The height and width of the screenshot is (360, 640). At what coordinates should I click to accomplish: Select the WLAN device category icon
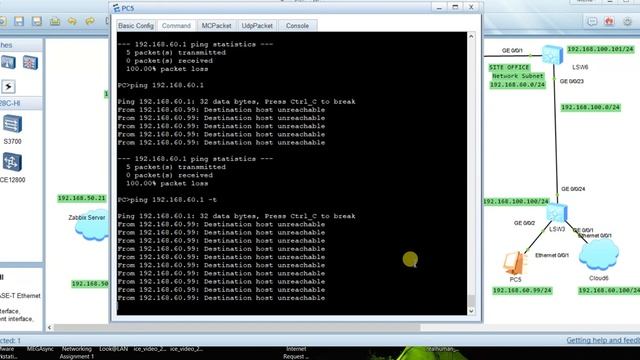8,62
